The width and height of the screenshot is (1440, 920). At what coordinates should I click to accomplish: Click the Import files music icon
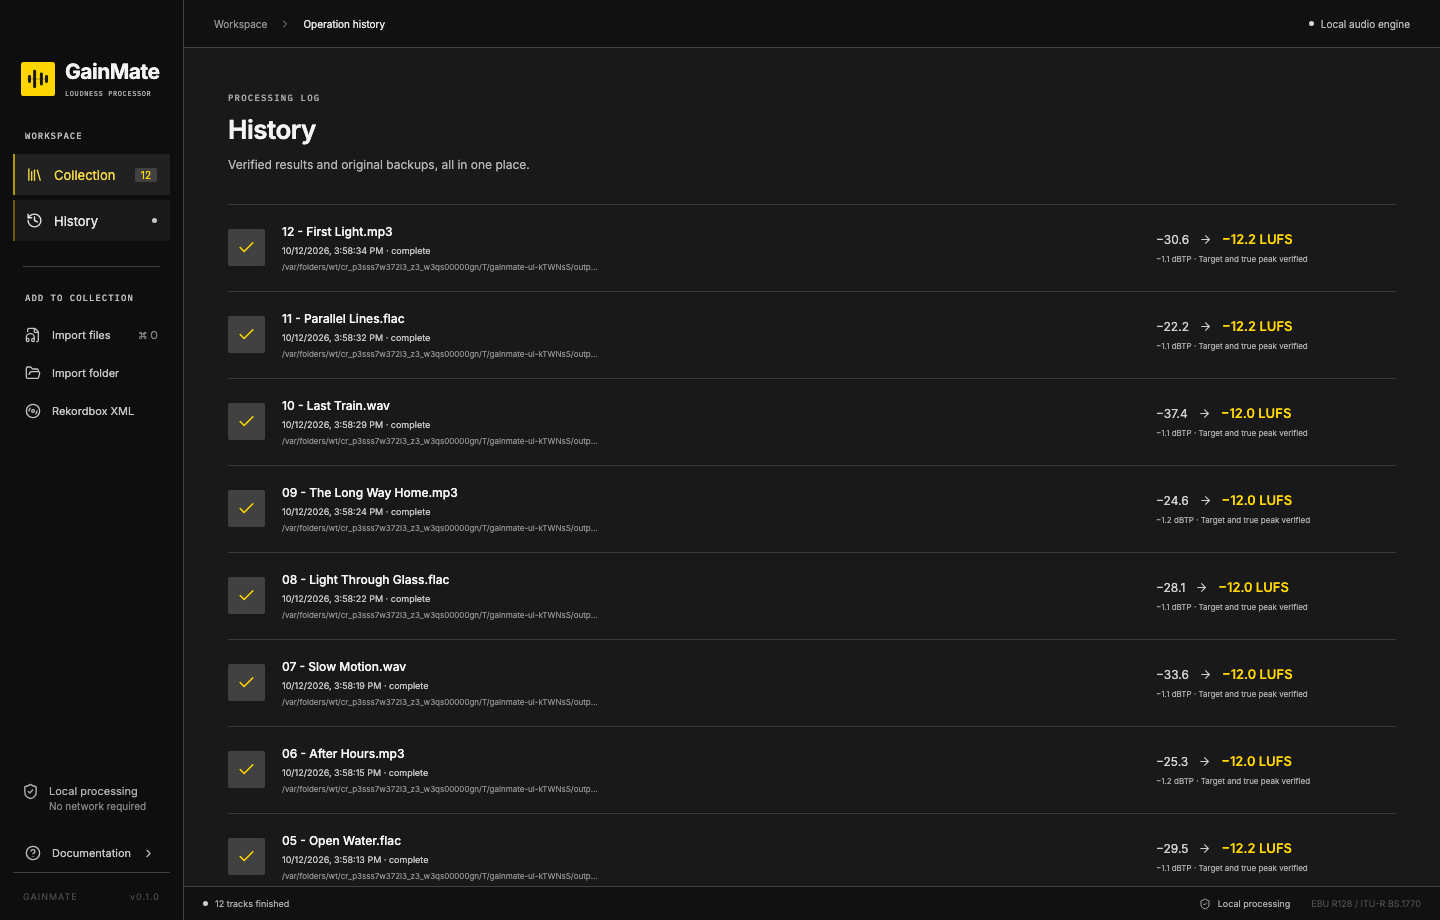coord(33,335)
